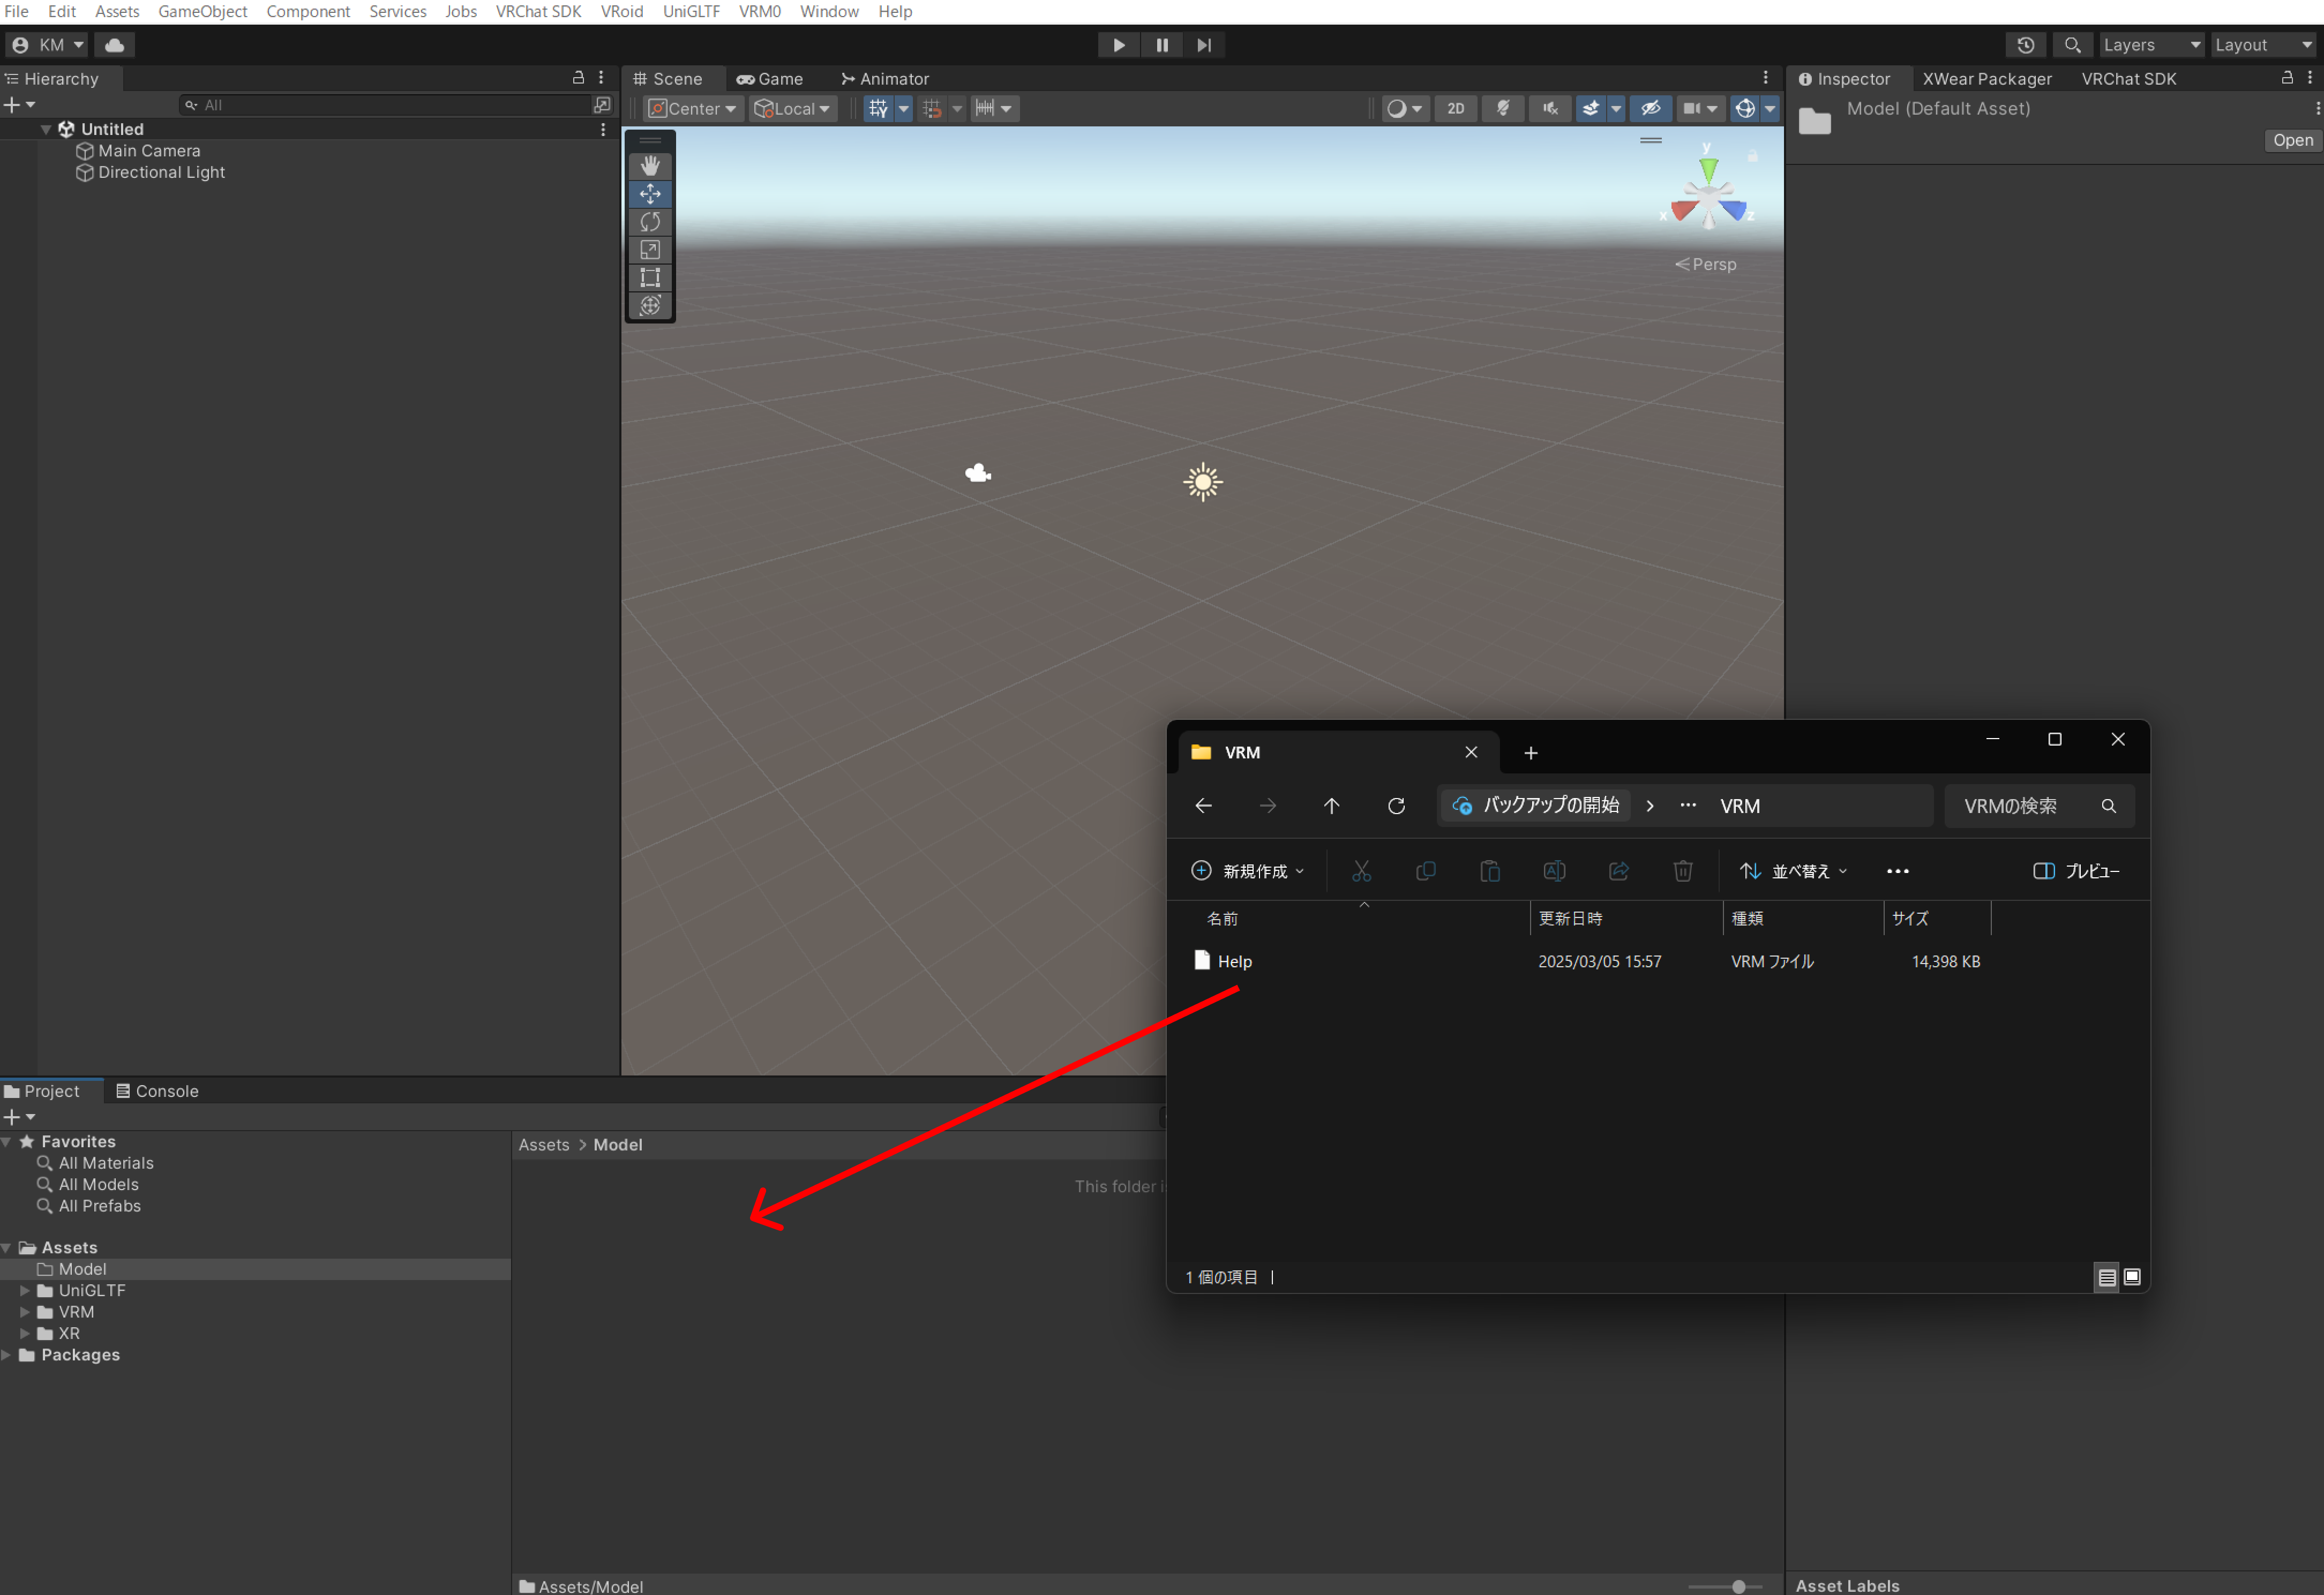Click Assets in the breadcrumb path
The width and height of the screenshot is (2324, 1595).
[543, 1145]
